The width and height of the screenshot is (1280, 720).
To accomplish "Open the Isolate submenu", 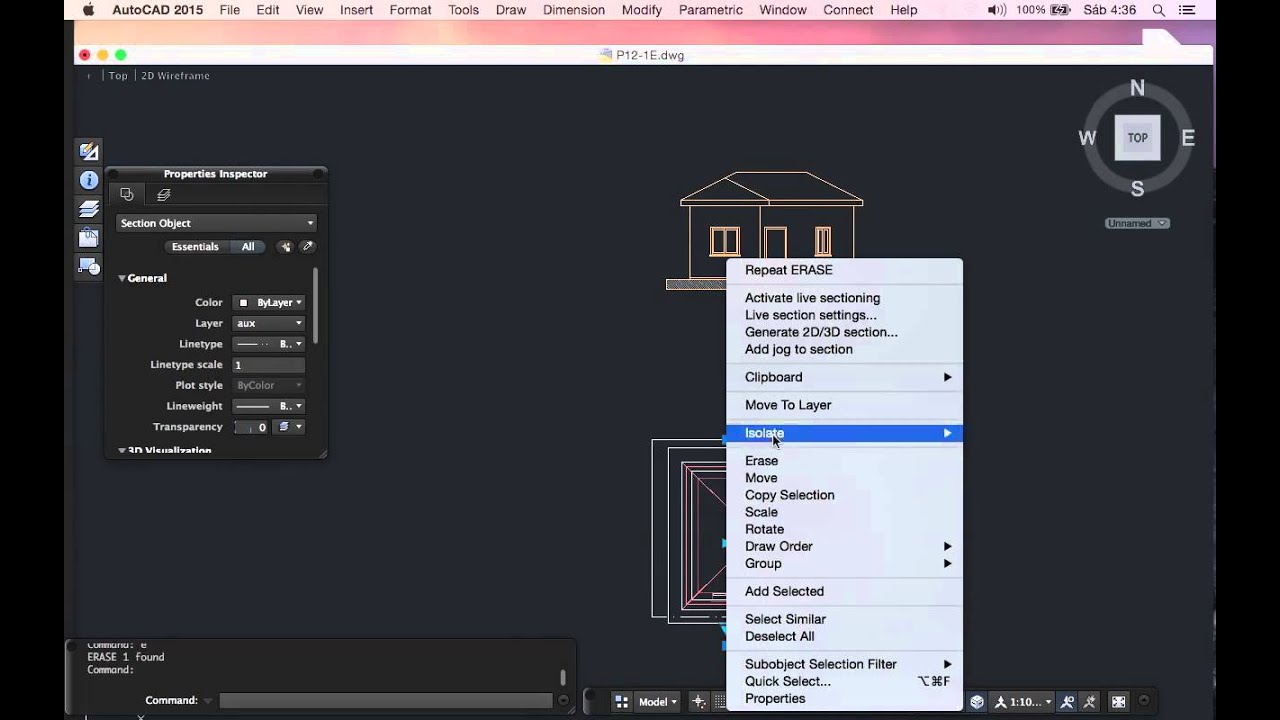I will pyautogui.click(x=844, y=433).
